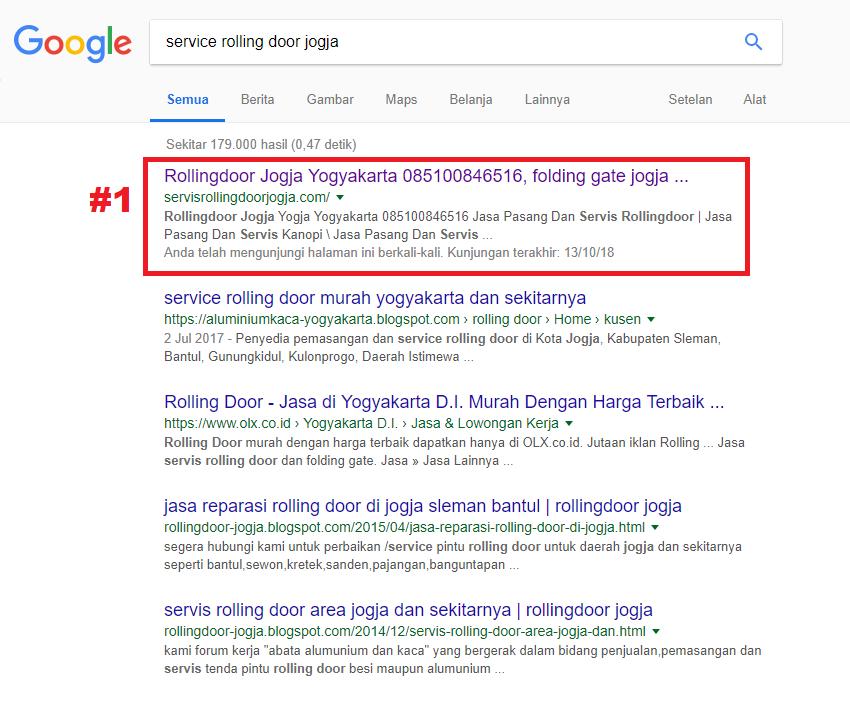Click 'Anda telah mengunjungi halaman ini' note
The height and width of the screenshot is (710, 850).
coord(389,253)
